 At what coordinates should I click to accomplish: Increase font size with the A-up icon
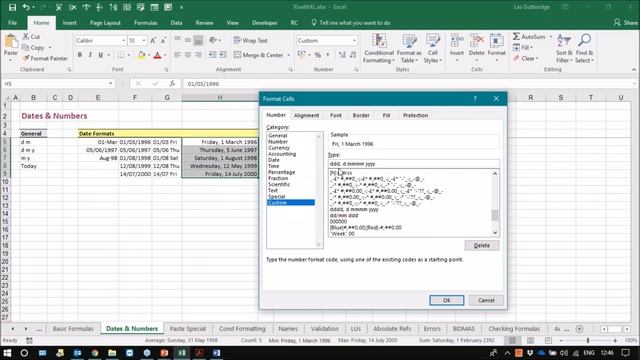(x=153, y=40)
